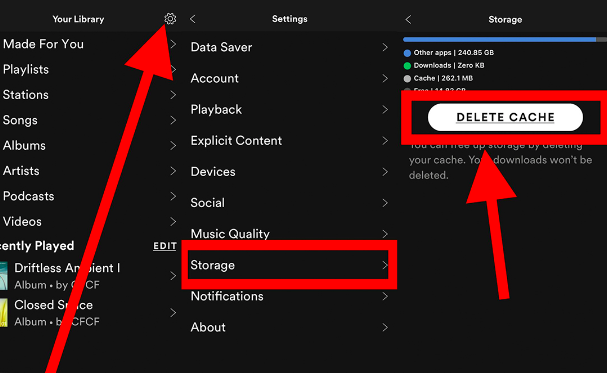Viewport: 607px width, 373px height.
Task: Open Notifications settings
Action: click(289, 296)
